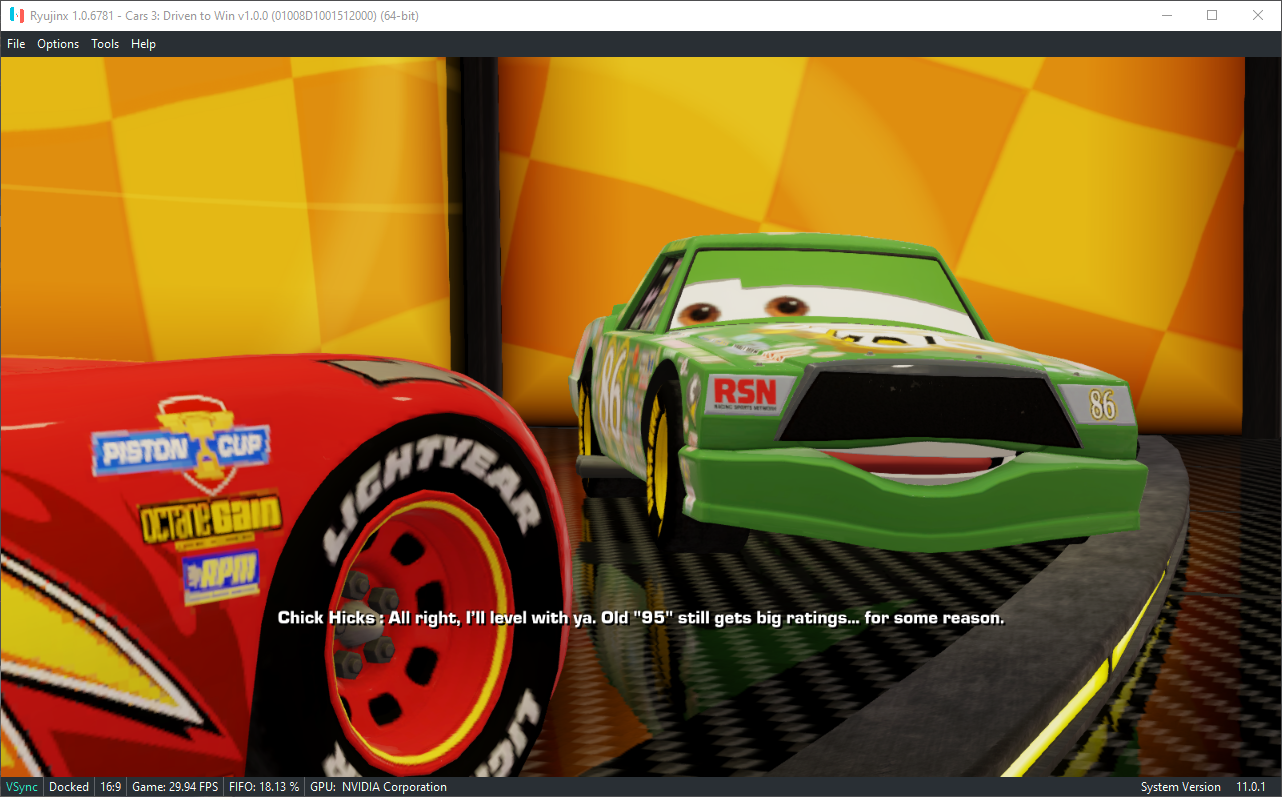This screenshot has height=797, width=1282.
Task: Close the Ryujinx window
Action: [x=1258, y=15]
